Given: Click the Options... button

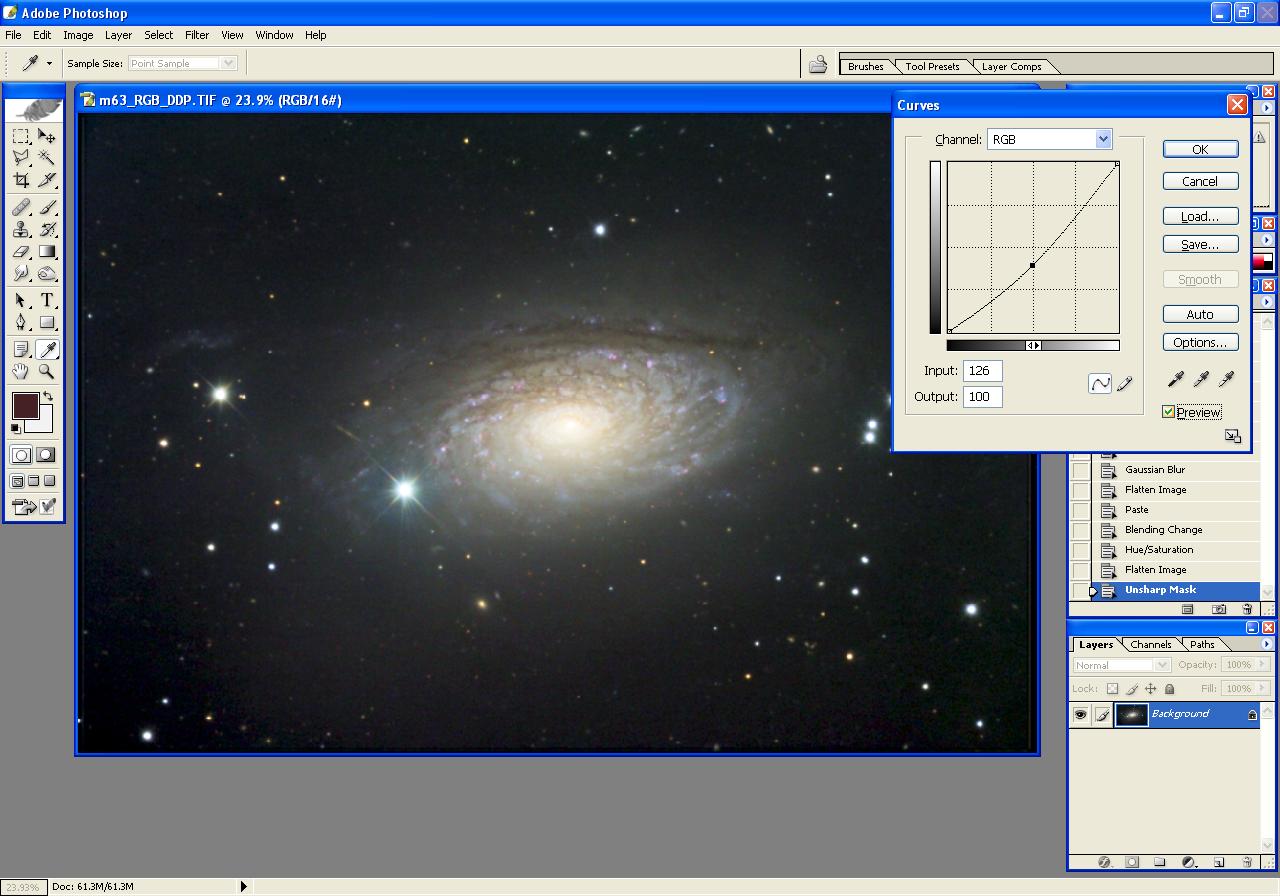Looking at the screenshot, I should point(1200,342).
